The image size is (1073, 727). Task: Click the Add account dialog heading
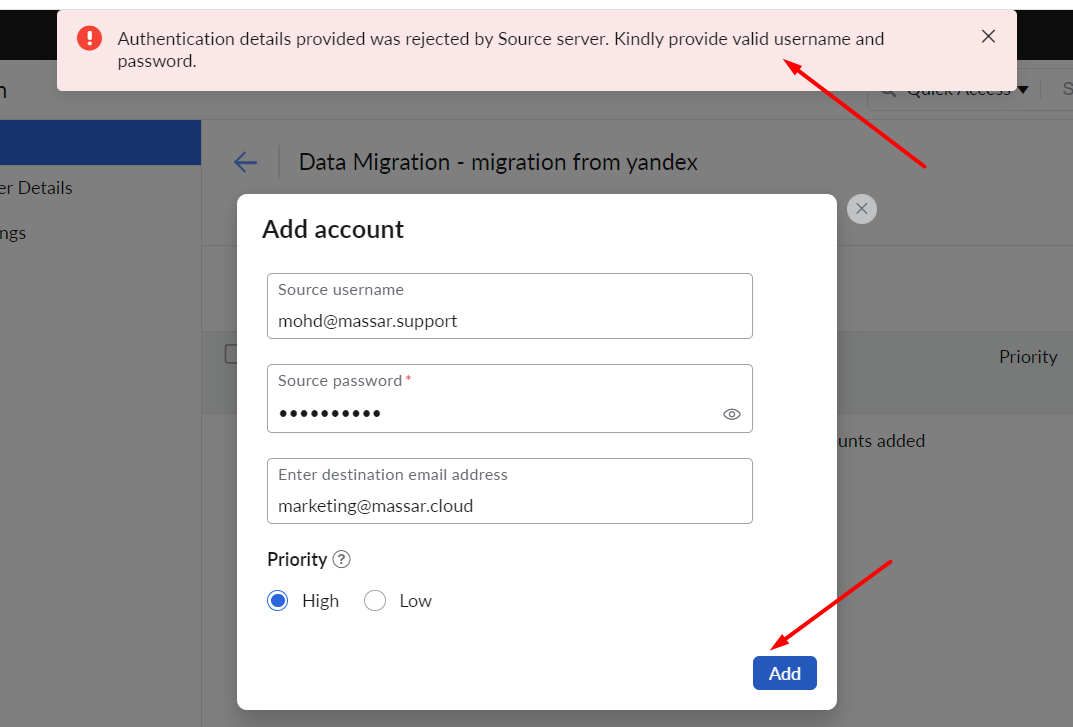click(333, 229)
